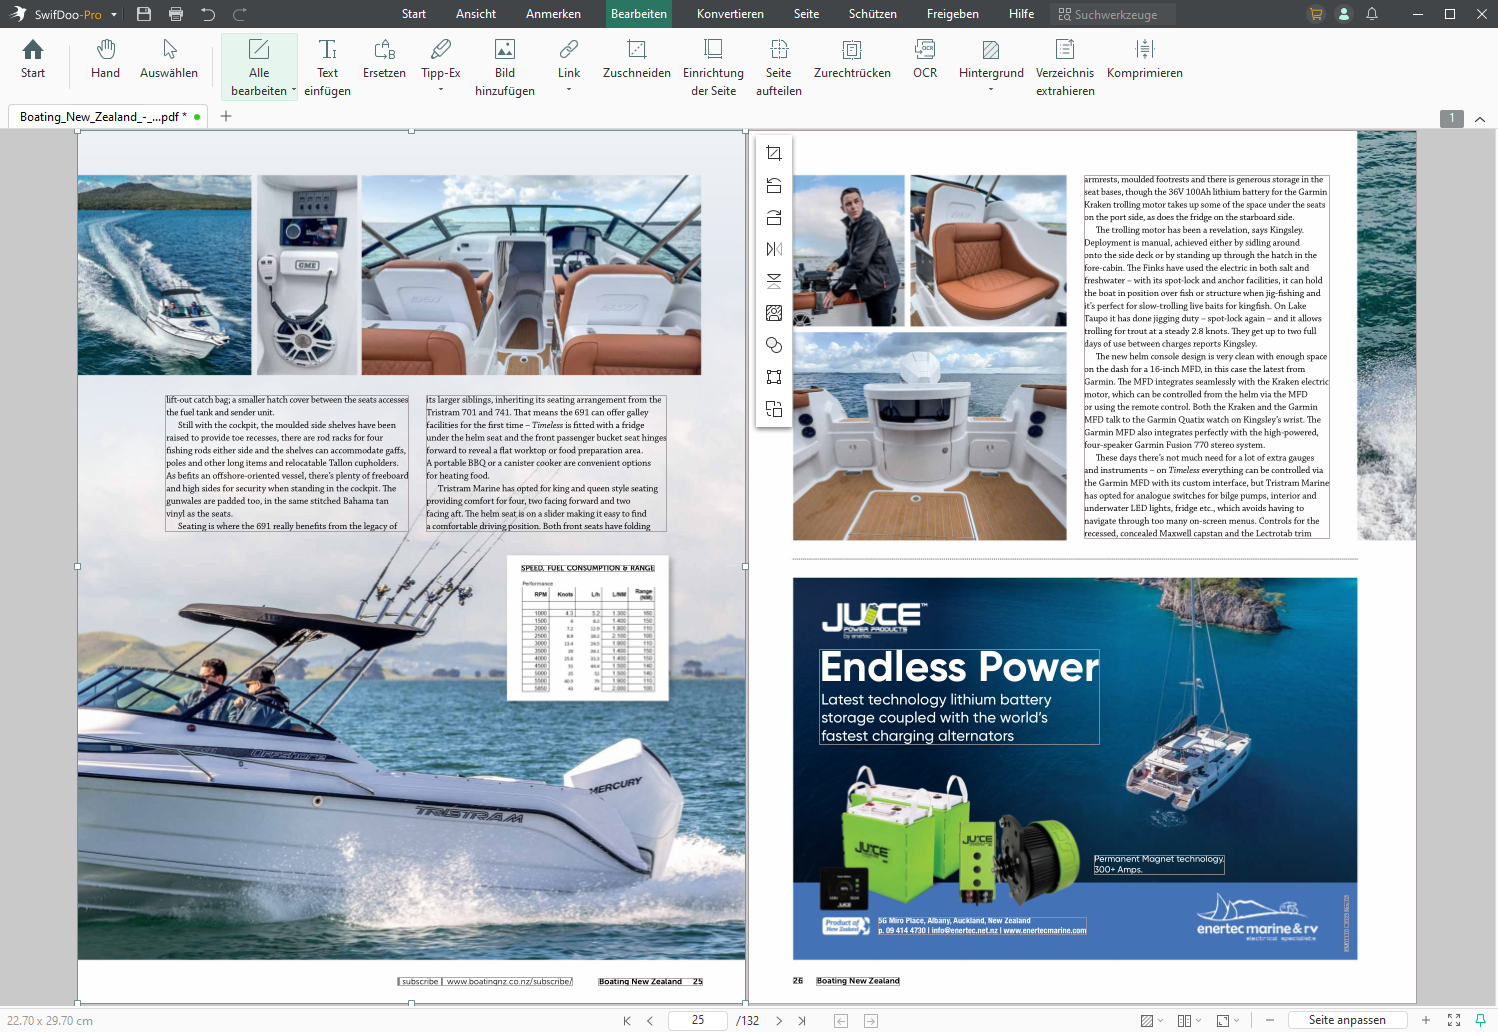The width and height of the screenshot is (1498, 1032).
Task: Expand the Hintergrund dropdown
Action: coord(991,90)
